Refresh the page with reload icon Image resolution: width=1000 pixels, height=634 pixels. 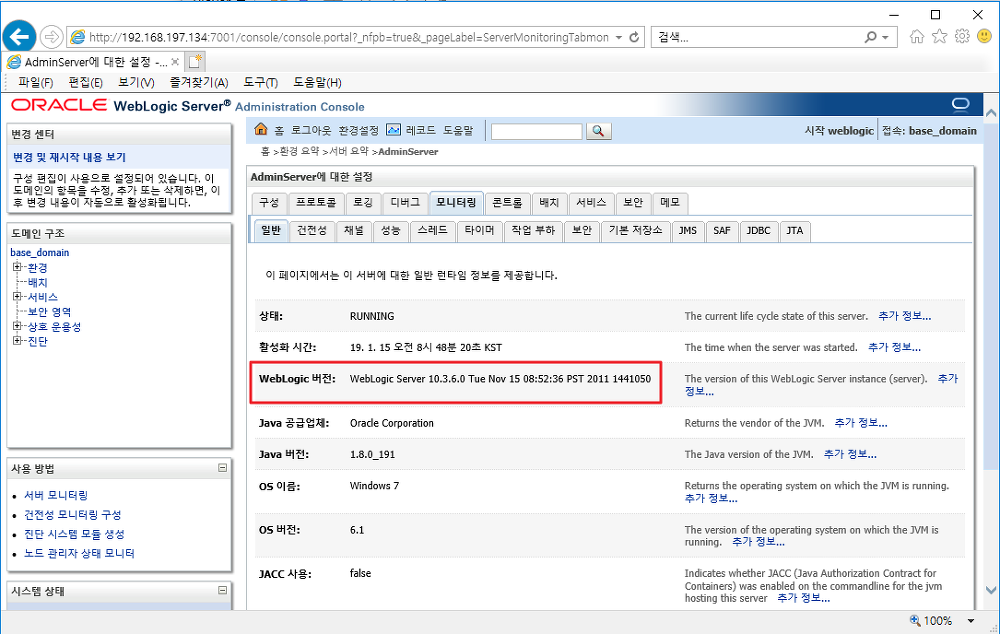[634, 37]
